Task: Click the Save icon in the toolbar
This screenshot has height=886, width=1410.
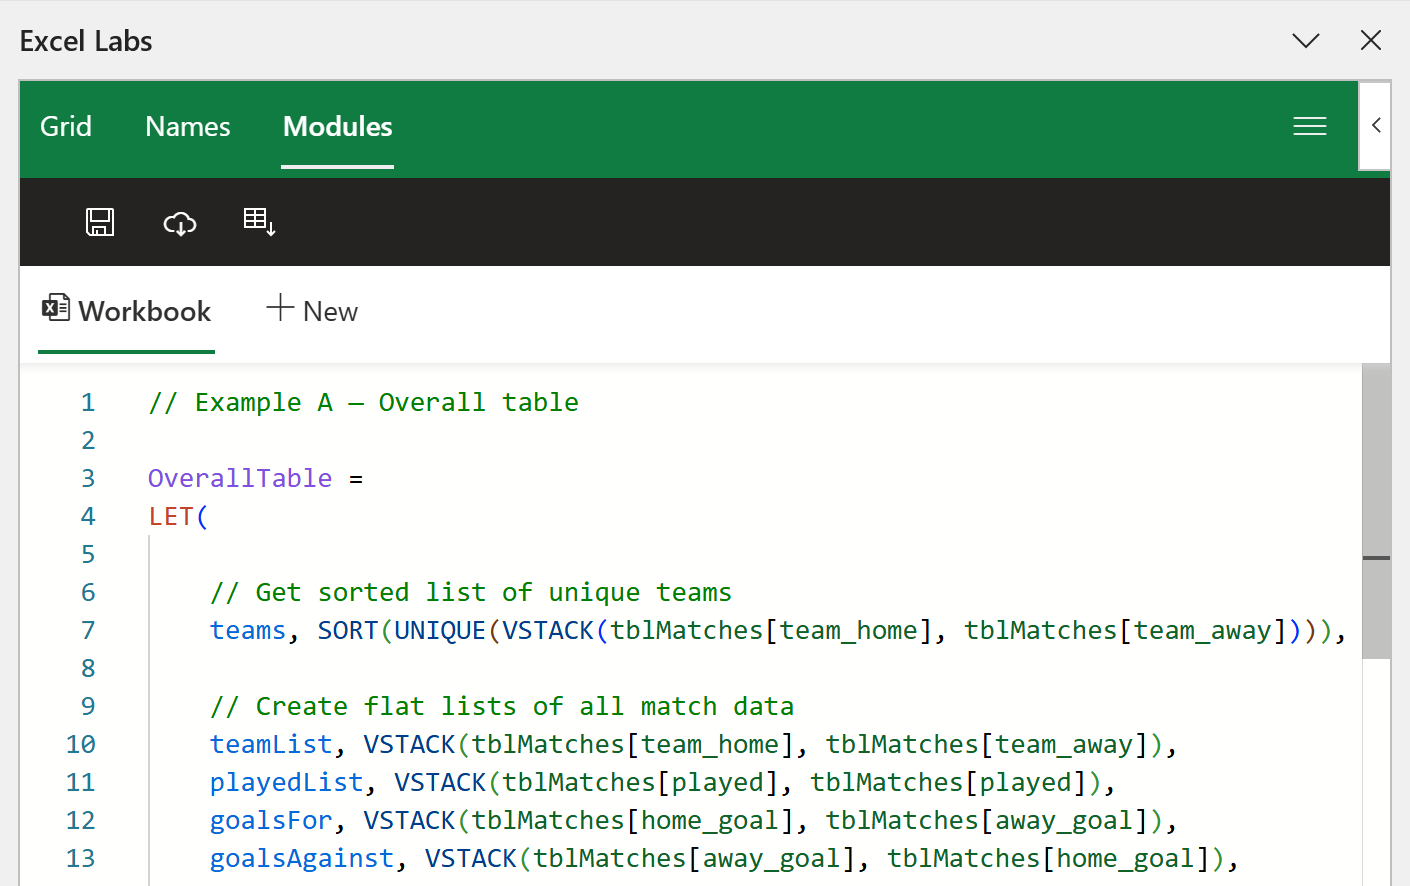Action: click(x=100, y=222)
